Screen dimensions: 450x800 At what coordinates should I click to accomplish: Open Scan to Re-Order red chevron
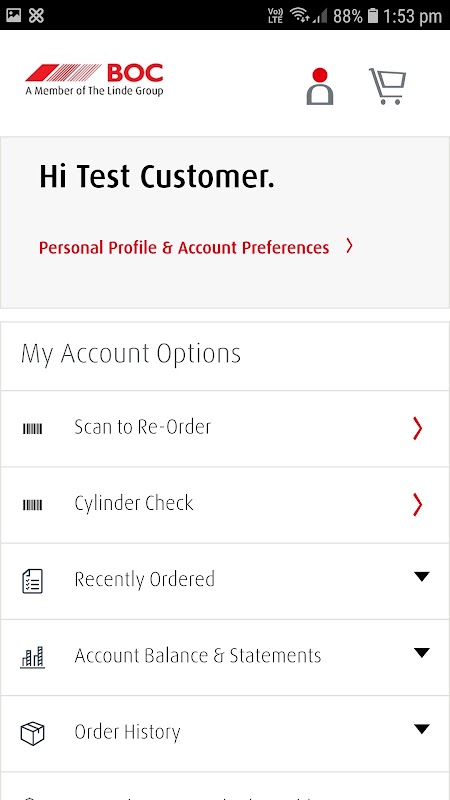click(417, 429)
